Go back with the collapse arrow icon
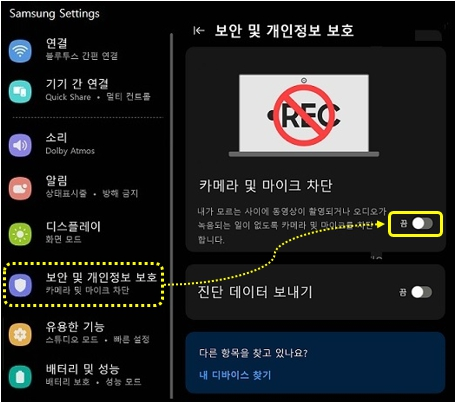 pyautogui.click(x=199, y=31)
